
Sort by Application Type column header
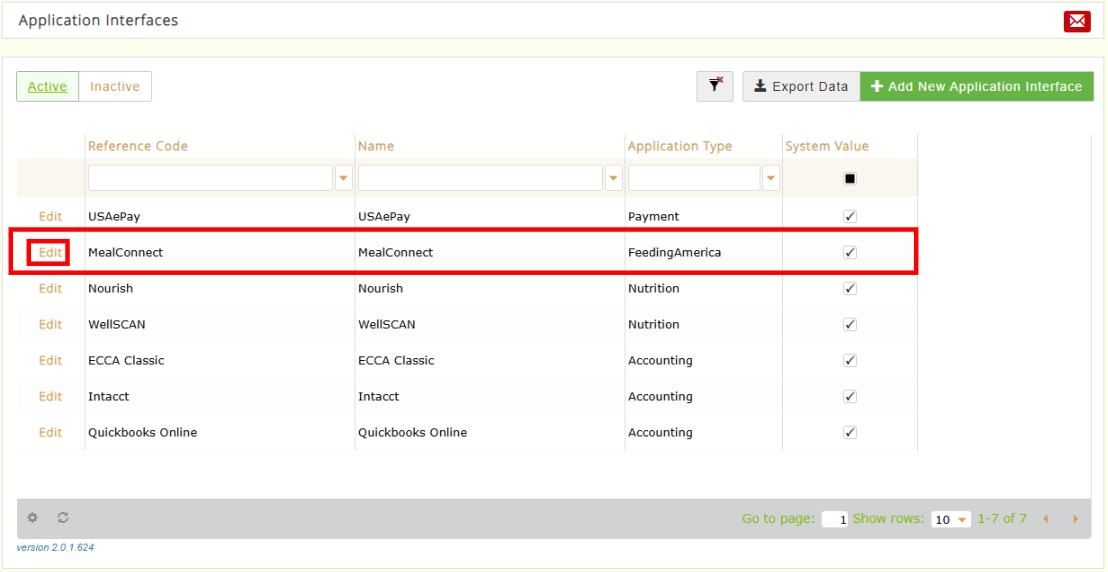pos(680,146)
